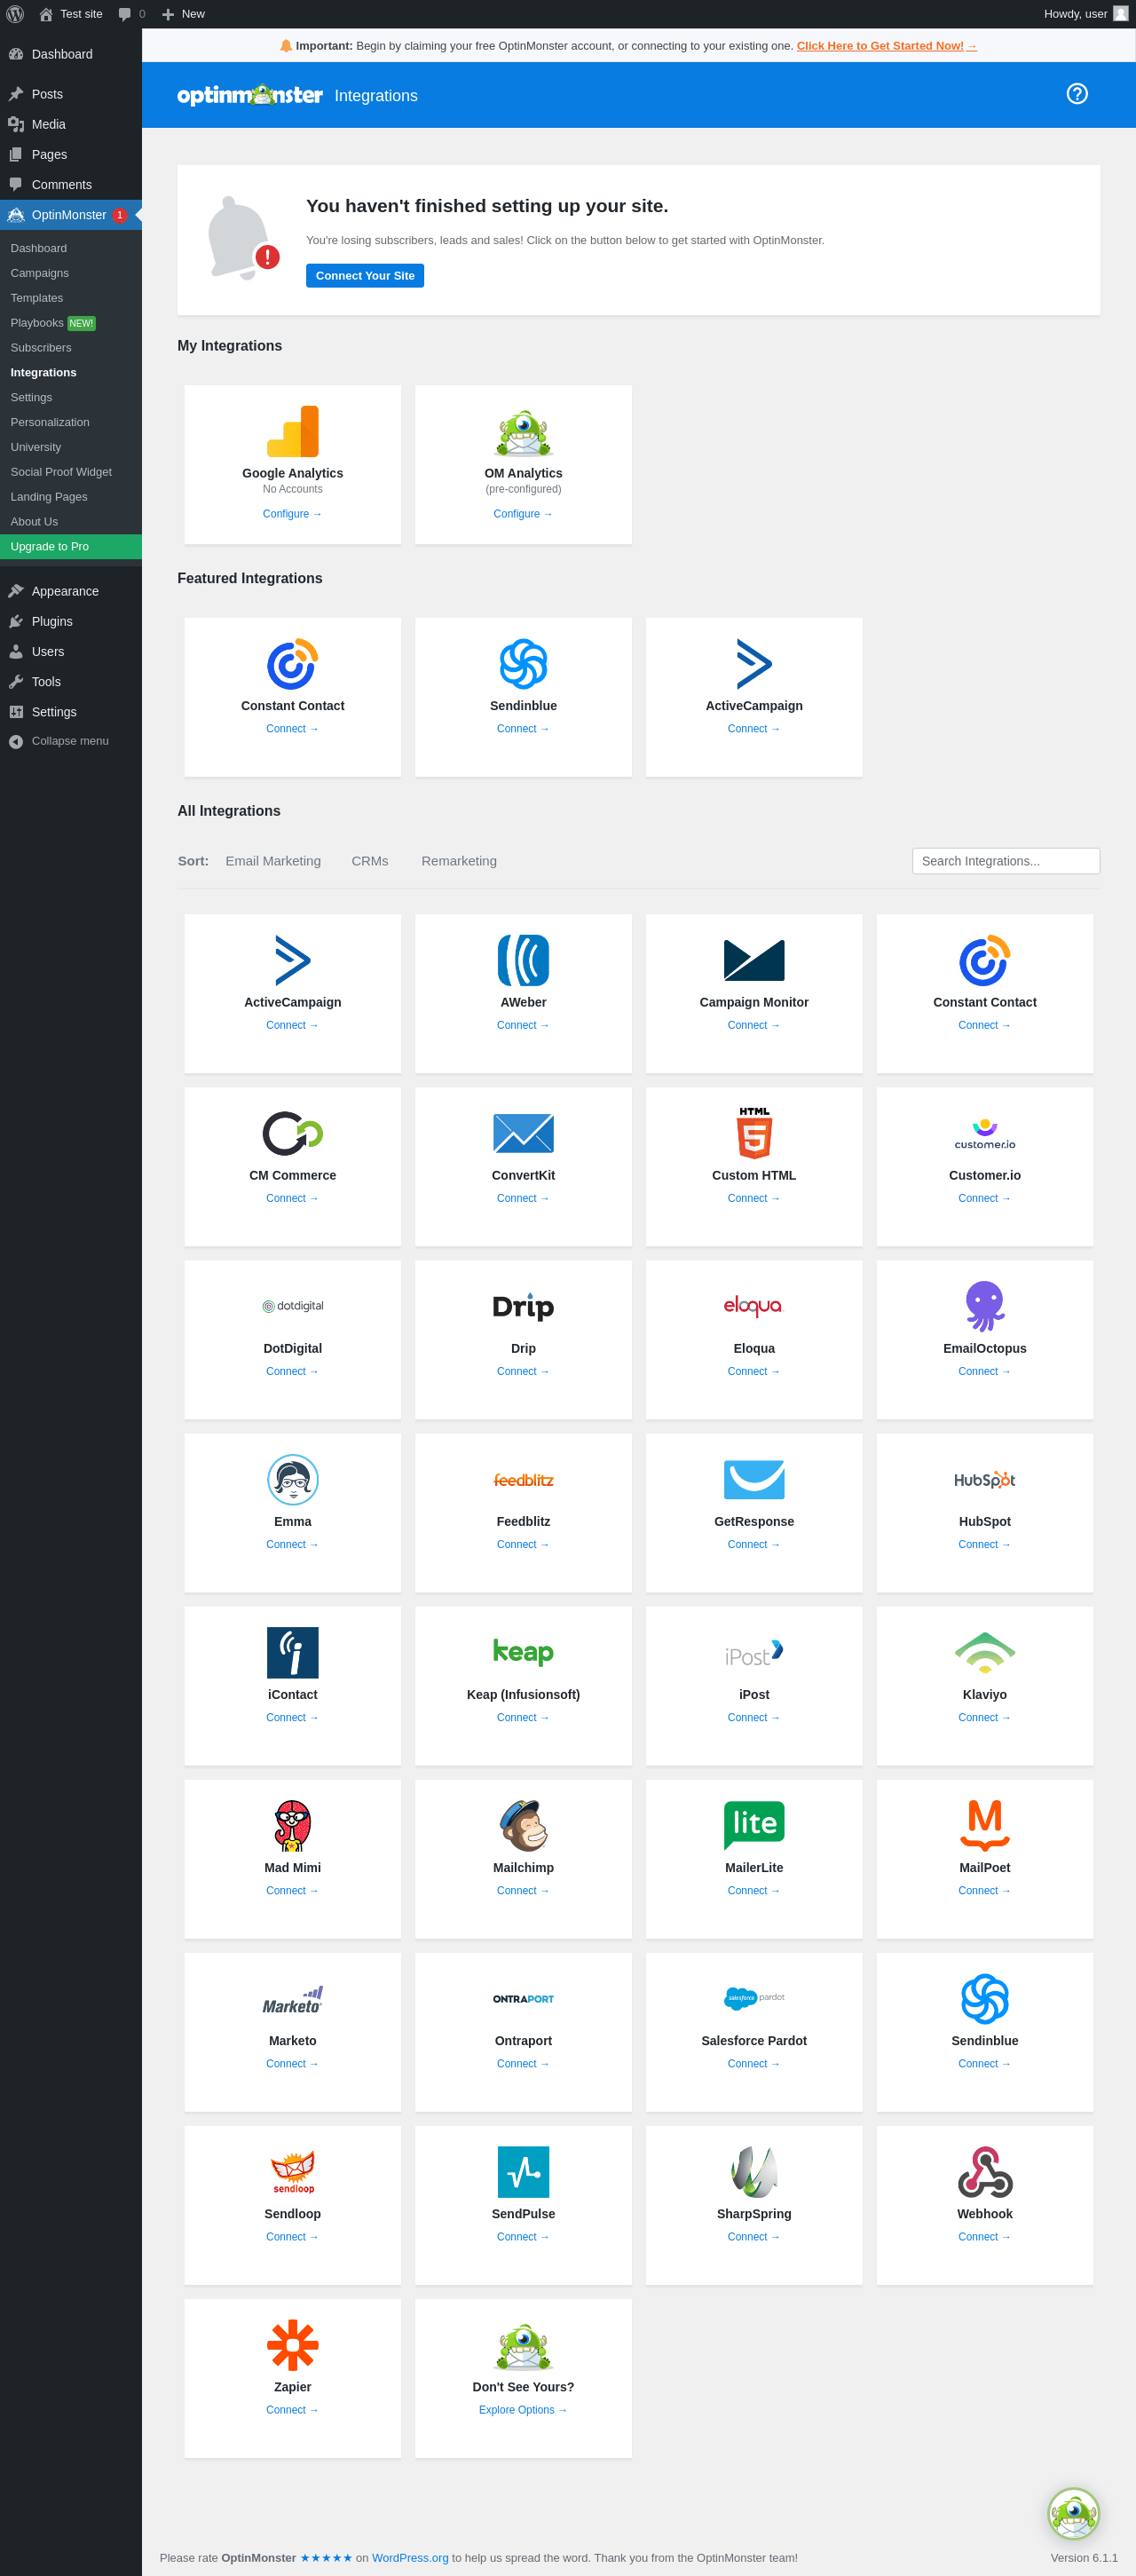
Task: Sort integrations by CRMs
Action: point(370,861)
